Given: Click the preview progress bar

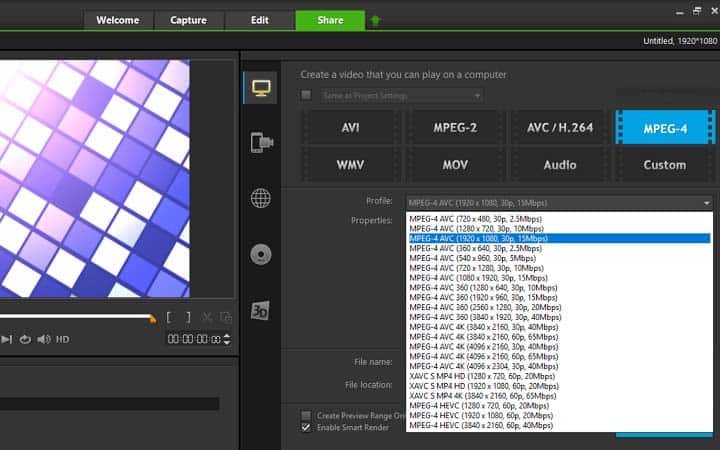Looking at the screenshot, I should 74,316.
